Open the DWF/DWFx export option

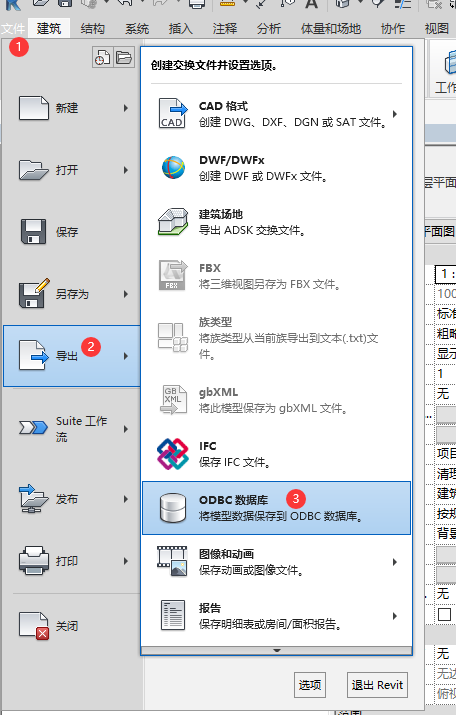point(276,168)
